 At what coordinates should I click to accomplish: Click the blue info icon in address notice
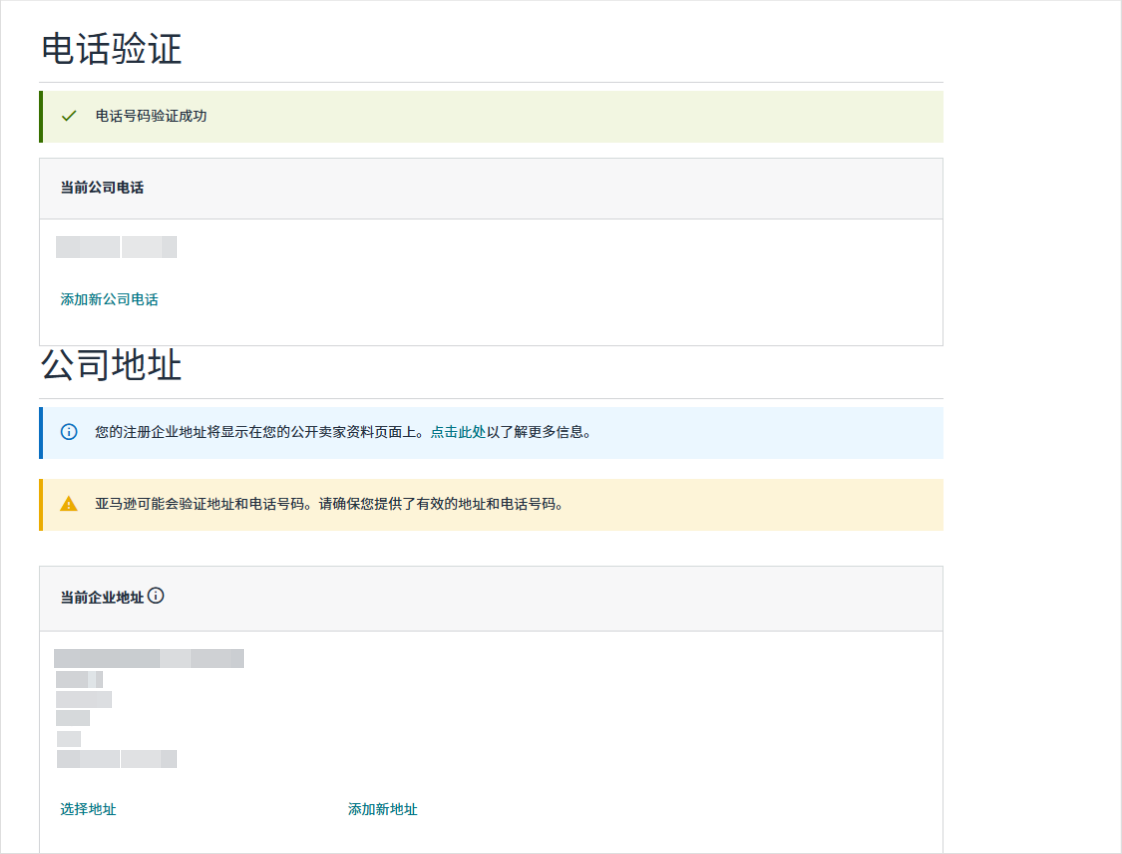69,433
